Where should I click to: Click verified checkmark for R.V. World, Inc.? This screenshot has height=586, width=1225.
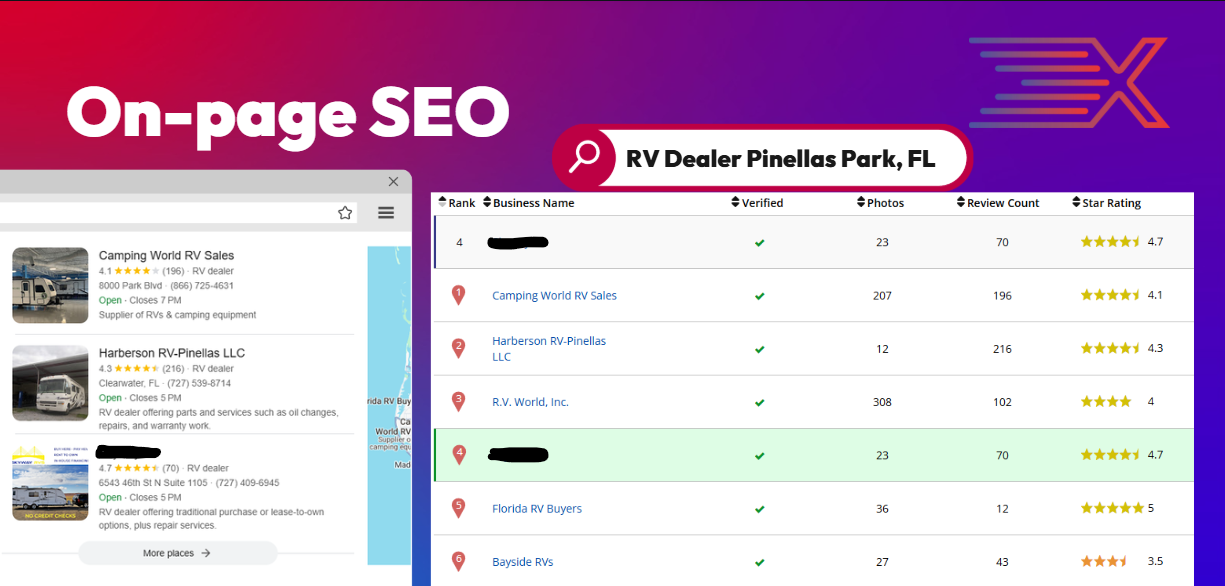(x=760, y=403)
